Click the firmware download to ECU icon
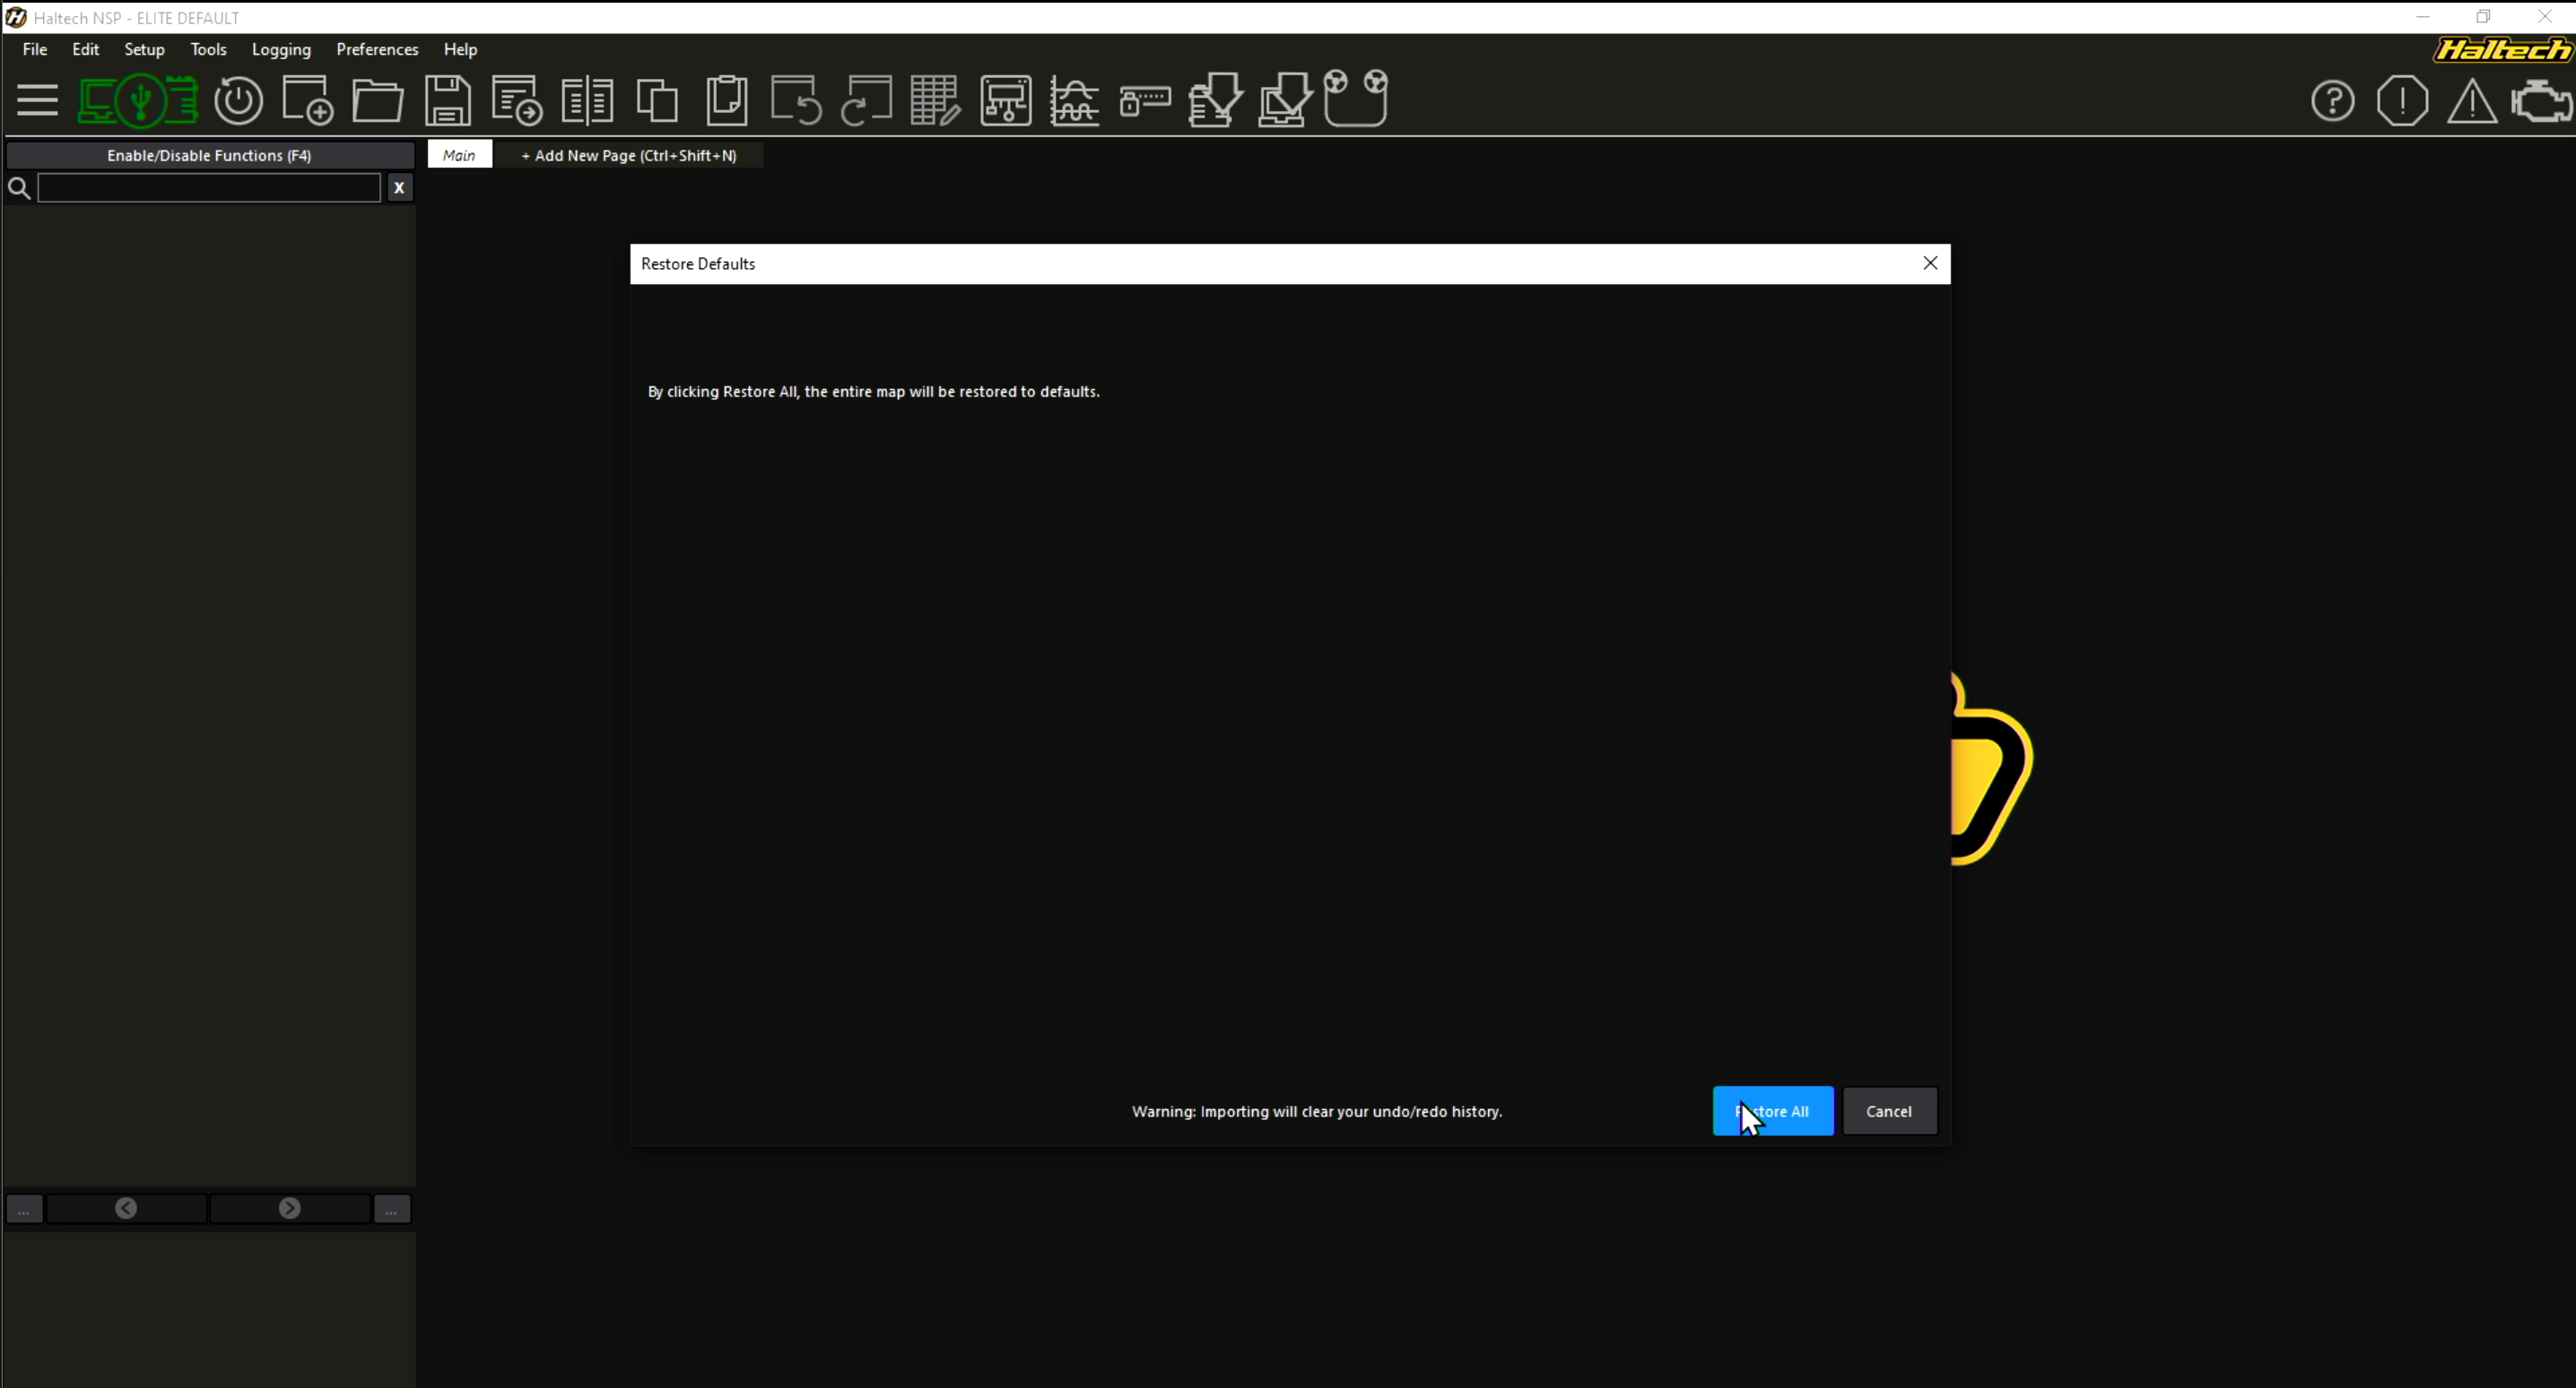The image size is (2576, 1388). point(1215,100)
